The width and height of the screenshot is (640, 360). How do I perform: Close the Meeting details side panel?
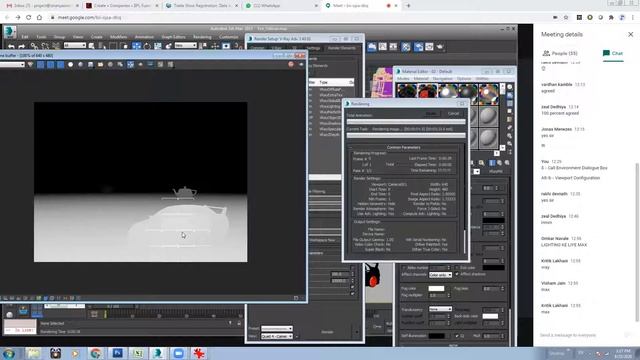pyautogui.click(x=631, y=34)
